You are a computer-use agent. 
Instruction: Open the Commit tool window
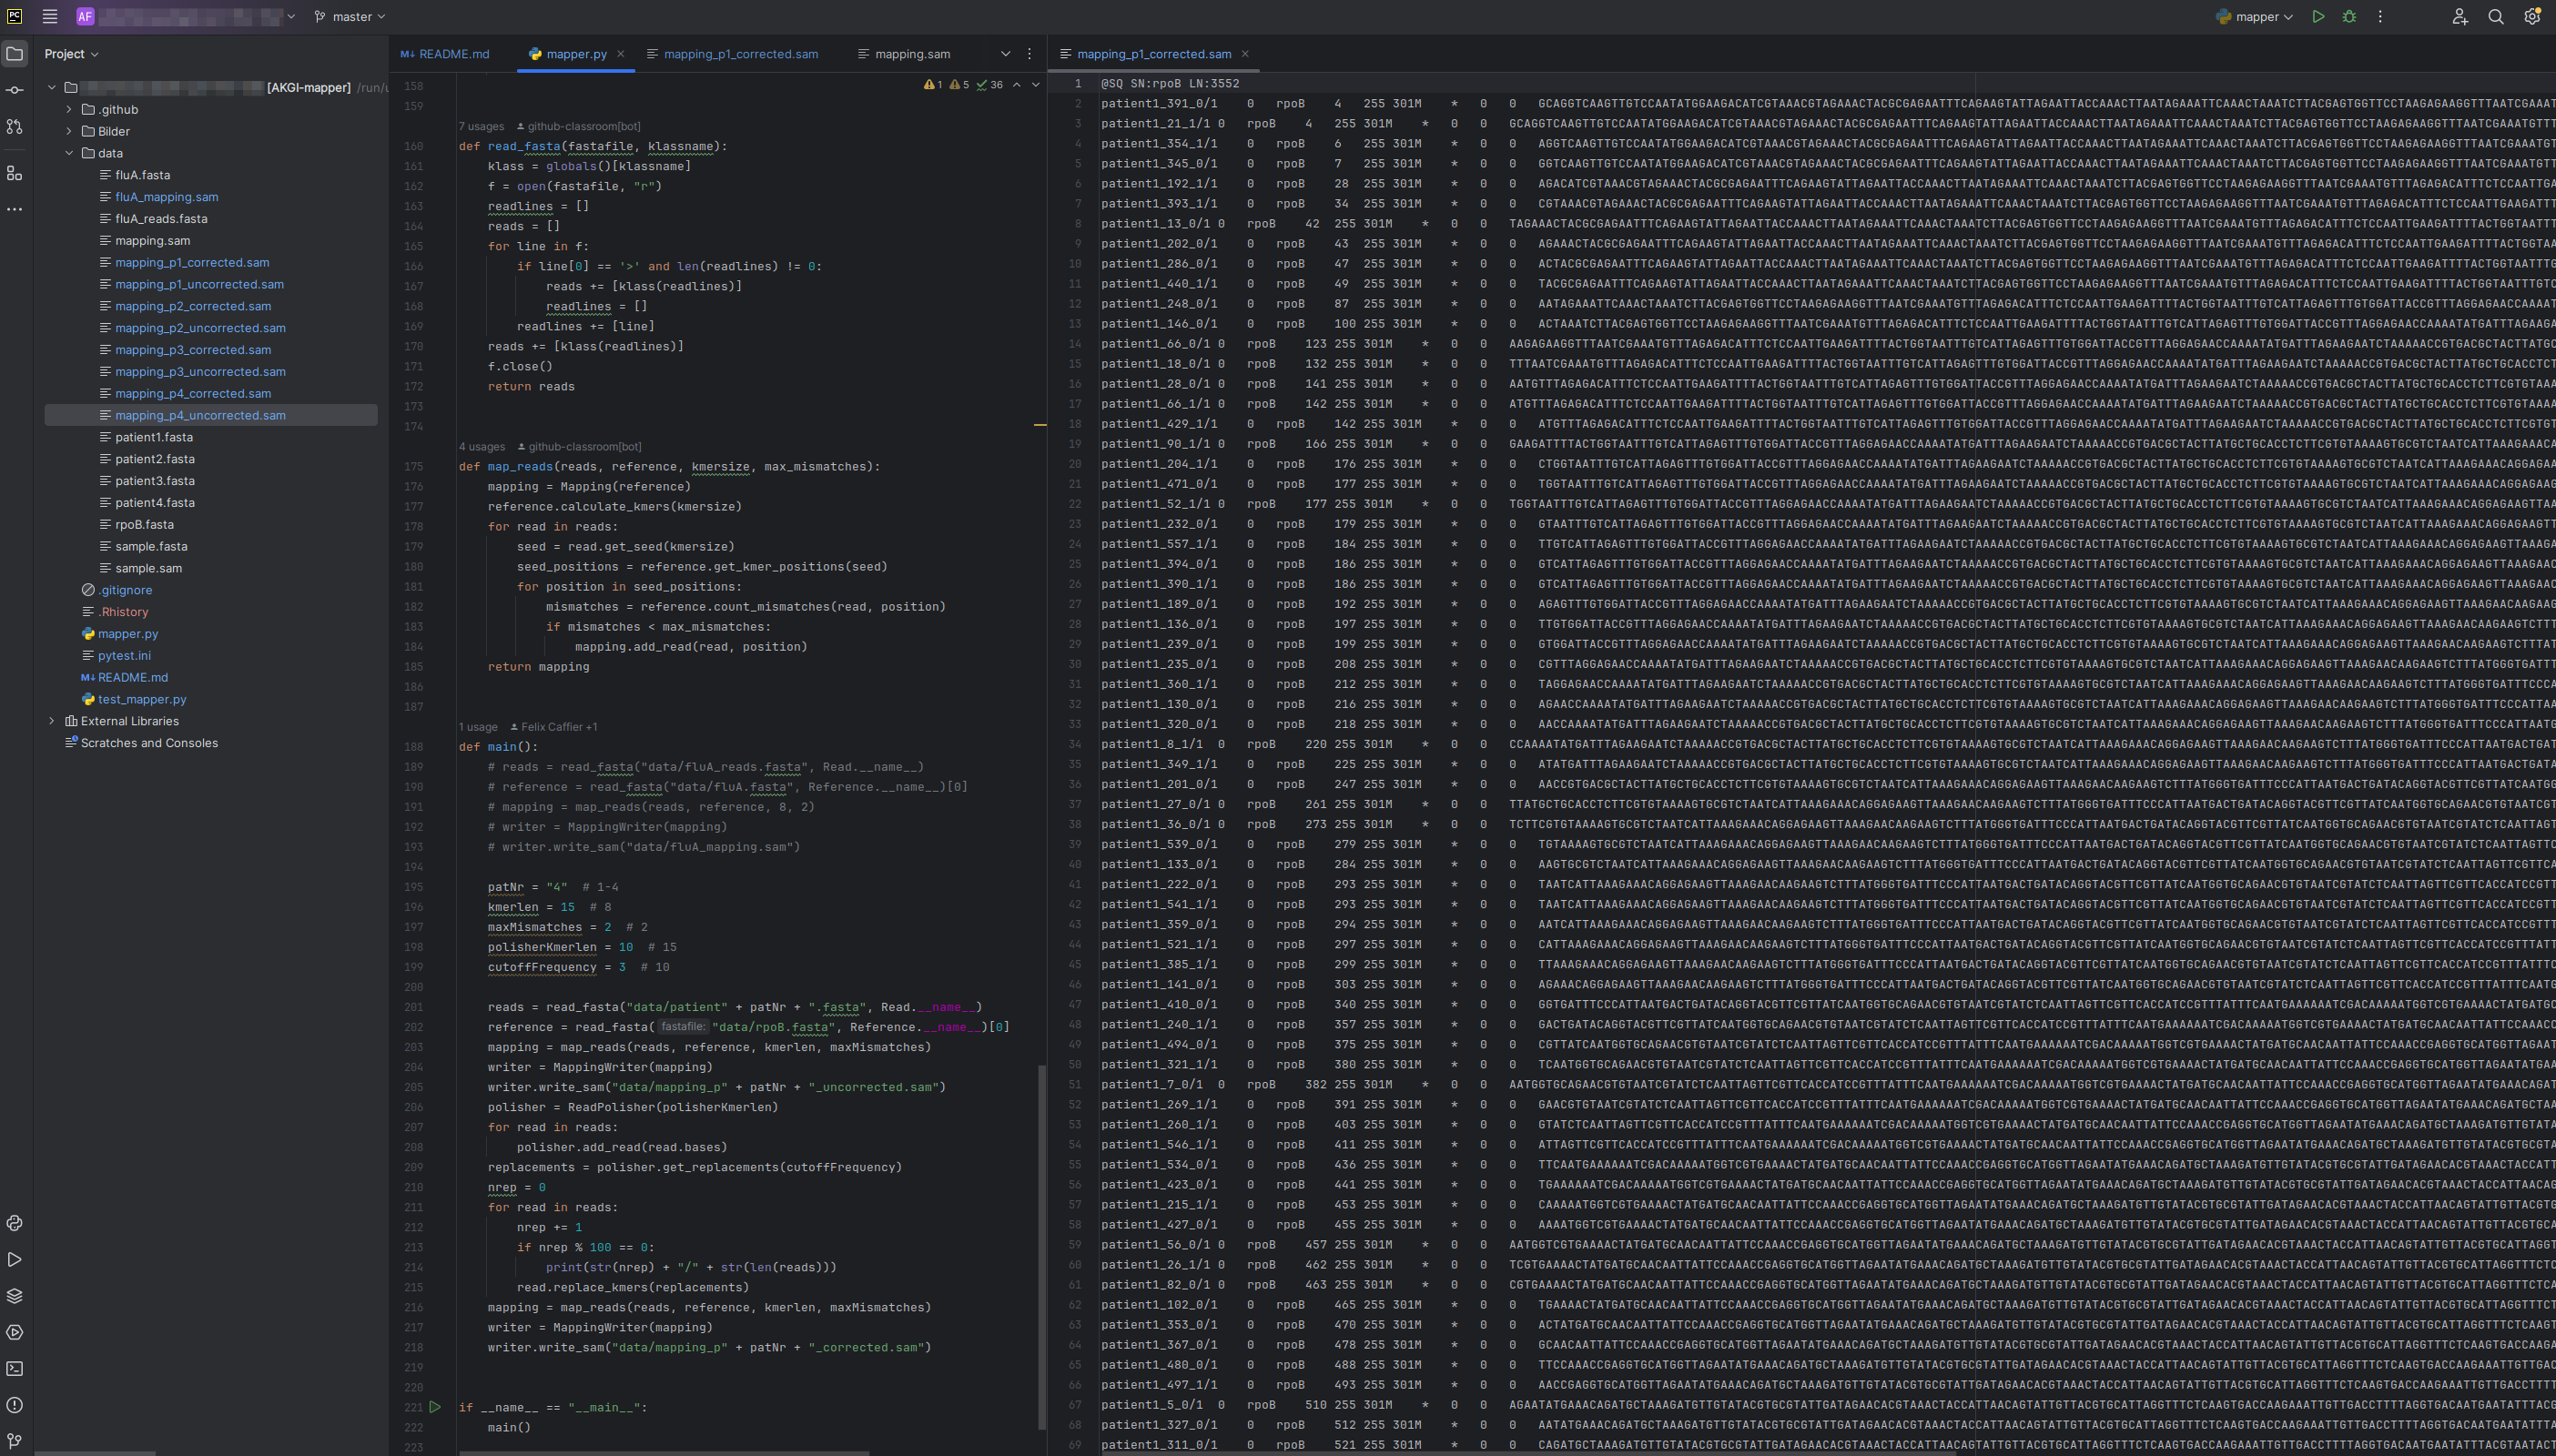tap(14, 90)
